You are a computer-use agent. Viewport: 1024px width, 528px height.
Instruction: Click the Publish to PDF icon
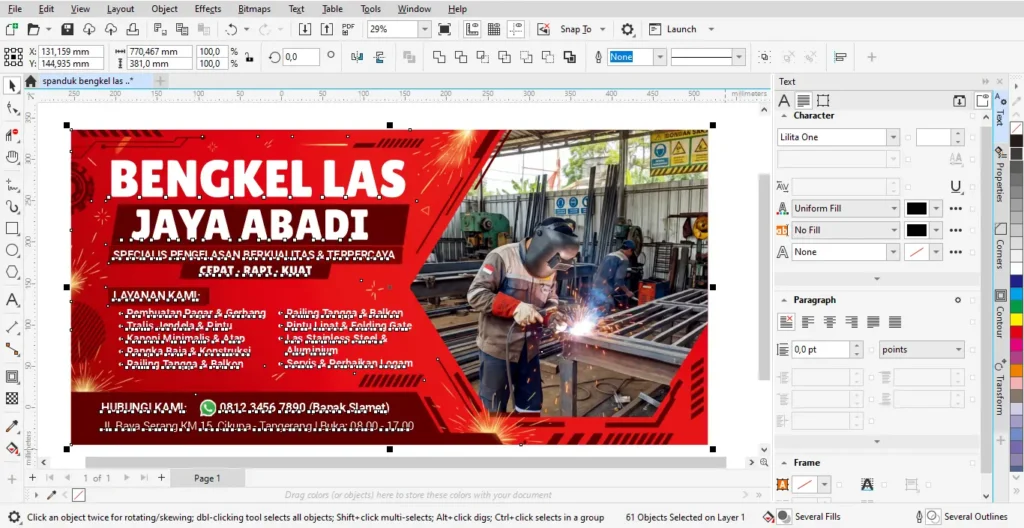pyautogui.click(x=348, y=29)
